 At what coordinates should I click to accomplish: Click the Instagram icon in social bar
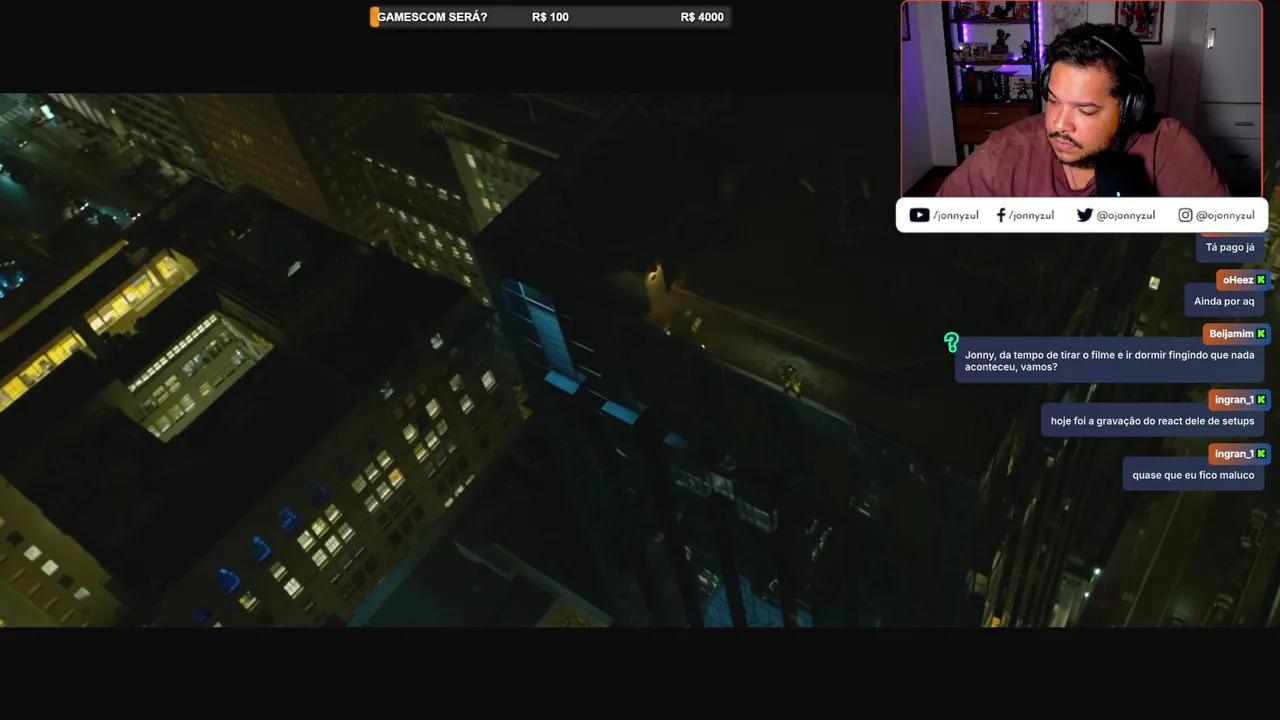(x=1185, y=215)
